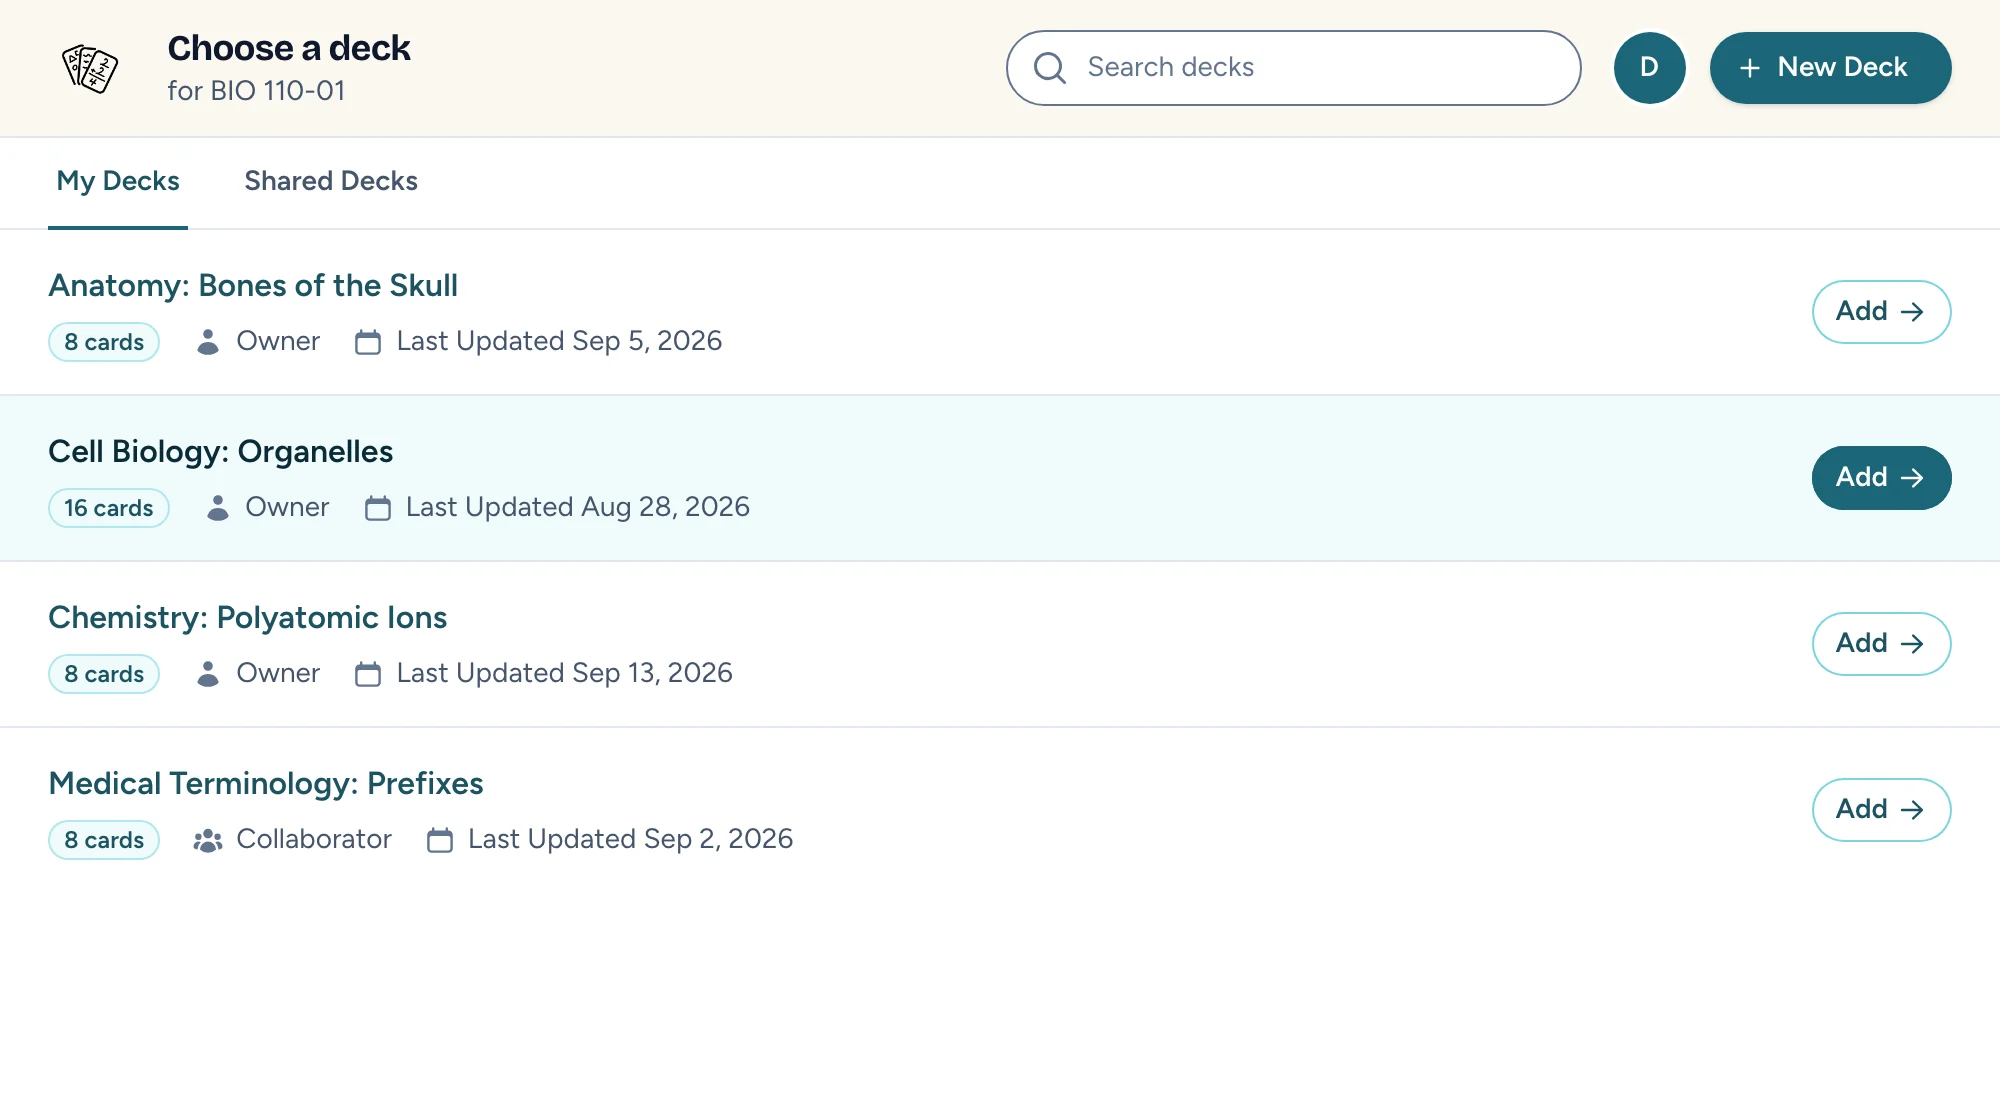Click the 16 cards badge
The height and width of the screenshot is (1120, 2000).
click(109, 508)
